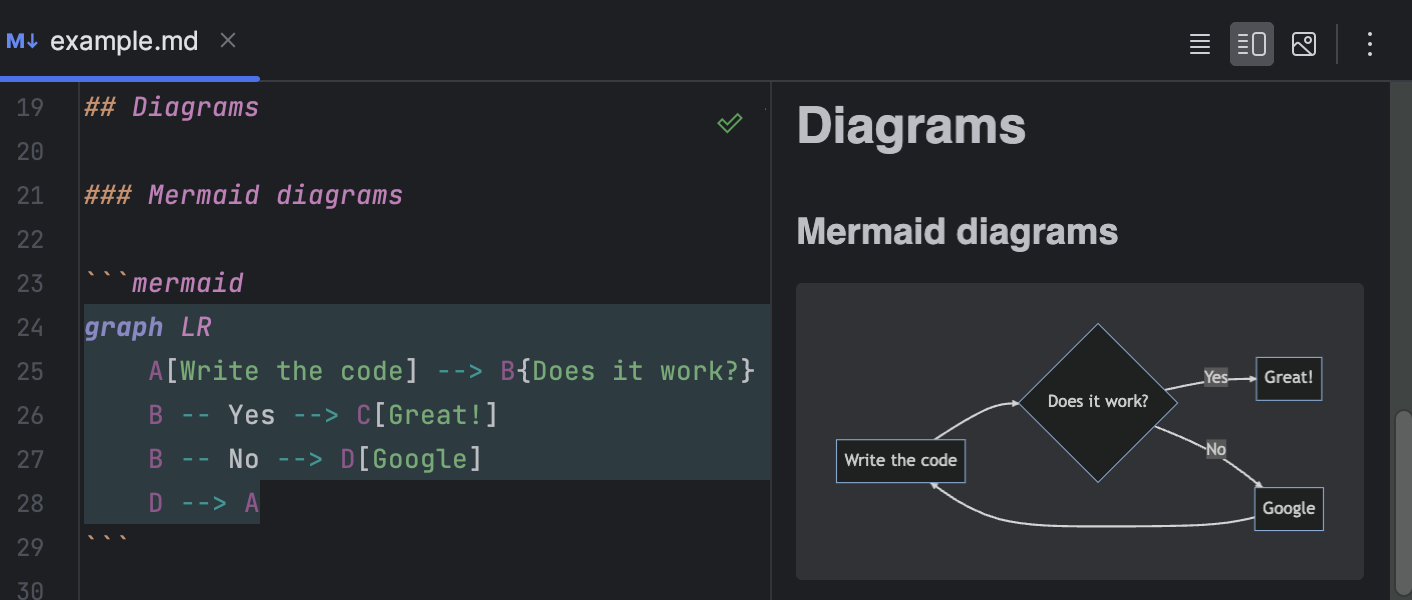Click the Write the code box

[900, 461]
